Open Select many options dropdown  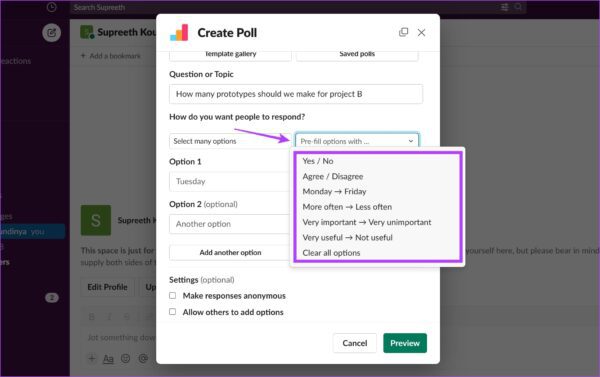point(230,141)
